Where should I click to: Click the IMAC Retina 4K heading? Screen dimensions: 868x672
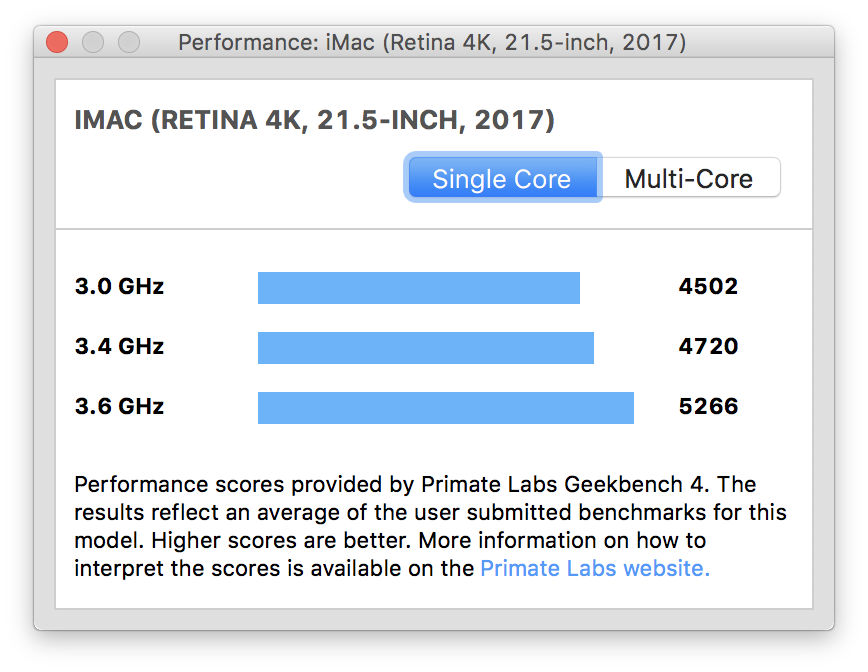coord(314,120)
